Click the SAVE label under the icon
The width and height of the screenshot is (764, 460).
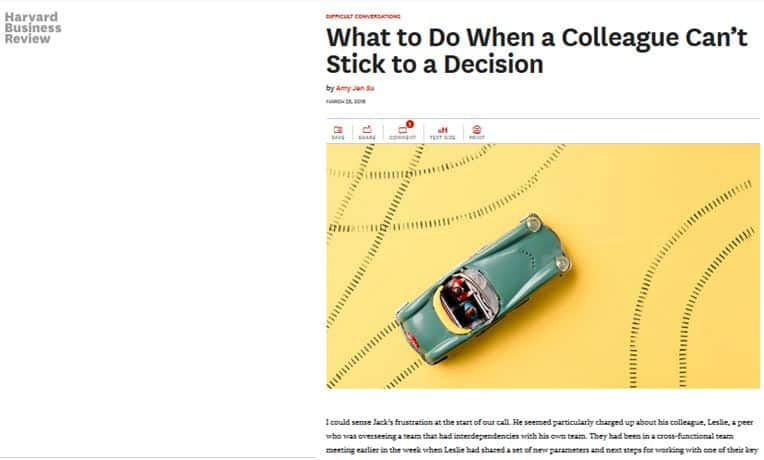(x=338, y=138)
